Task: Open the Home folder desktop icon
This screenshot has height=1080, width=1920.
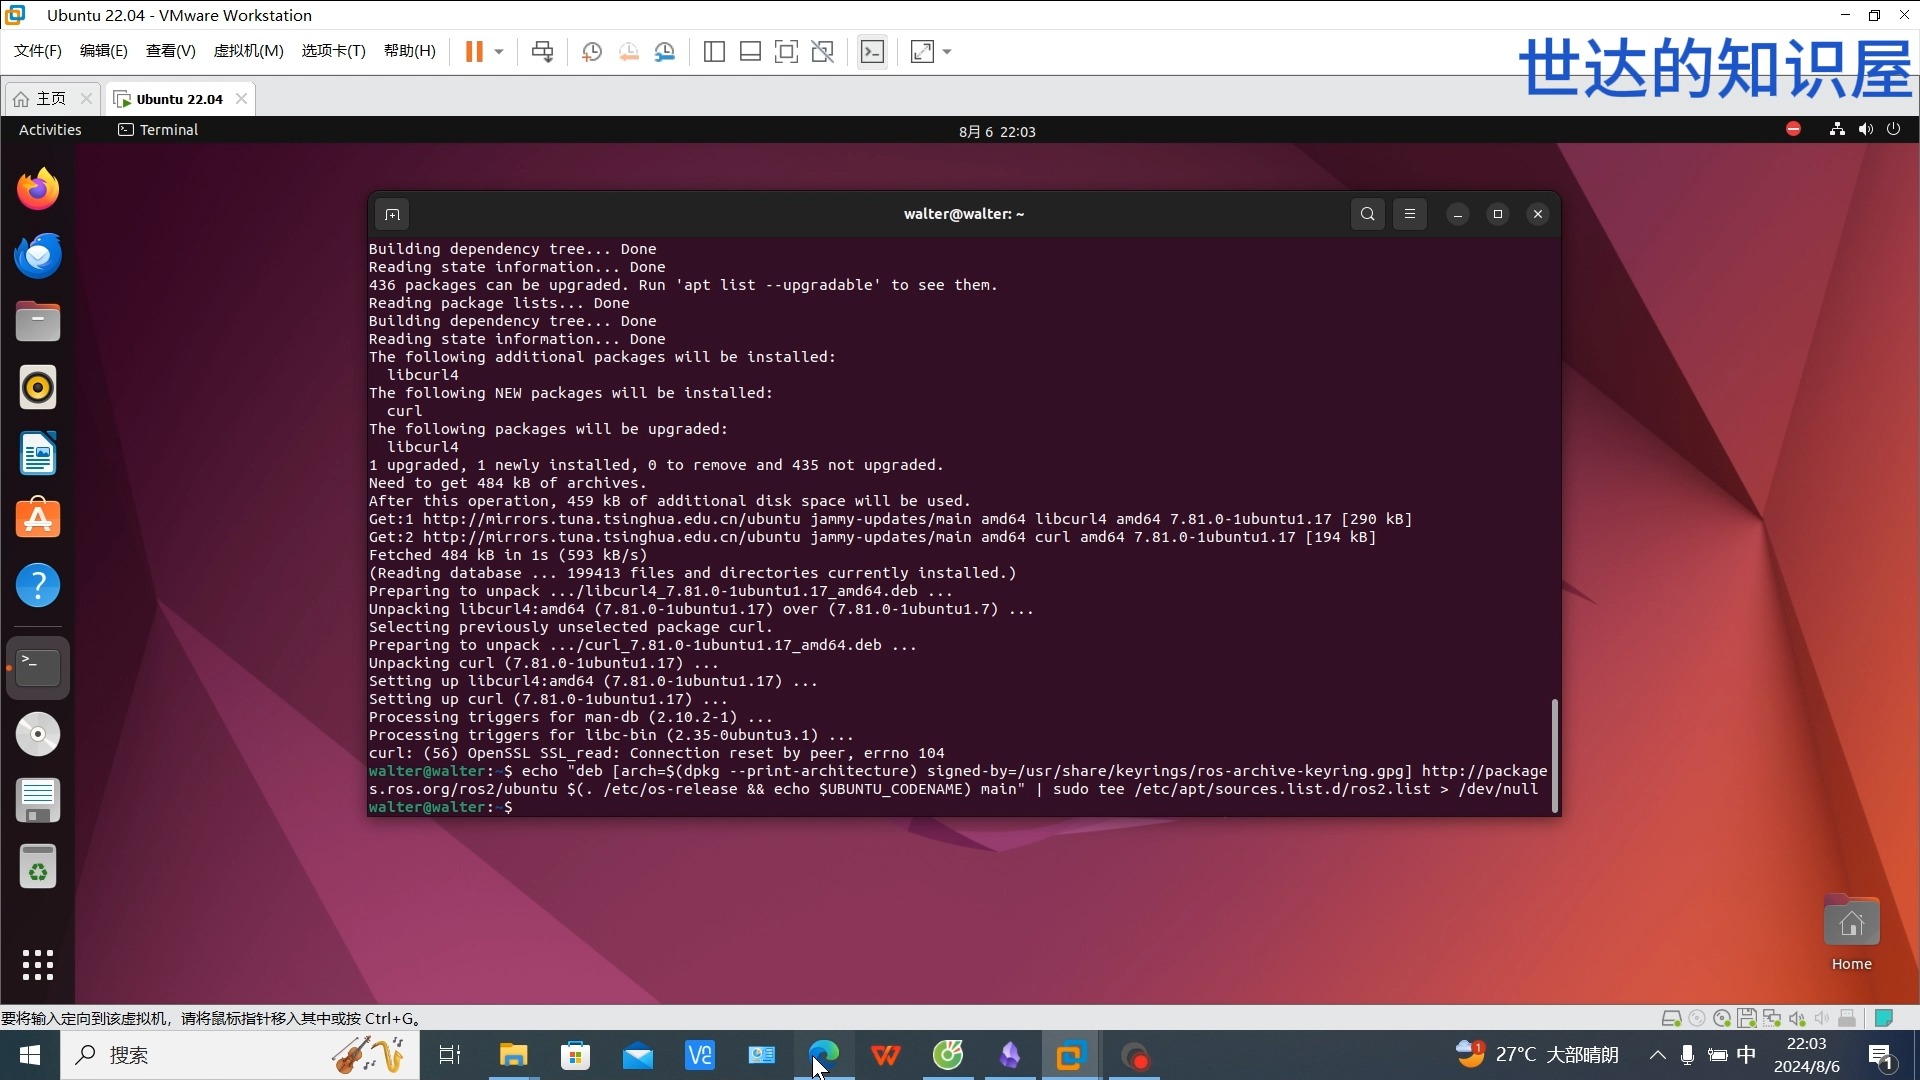Action: tap(1851, 935)
